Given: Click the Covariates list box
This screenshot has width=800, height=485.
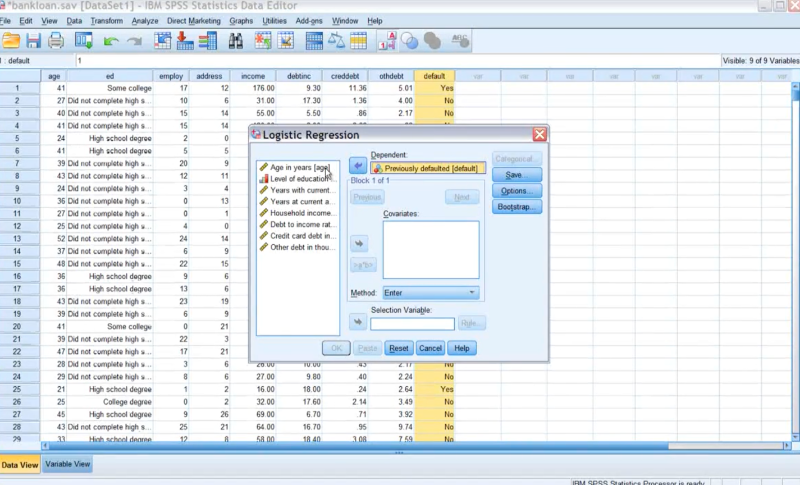Looking at the screenshot, I should [x=431, y=249].
